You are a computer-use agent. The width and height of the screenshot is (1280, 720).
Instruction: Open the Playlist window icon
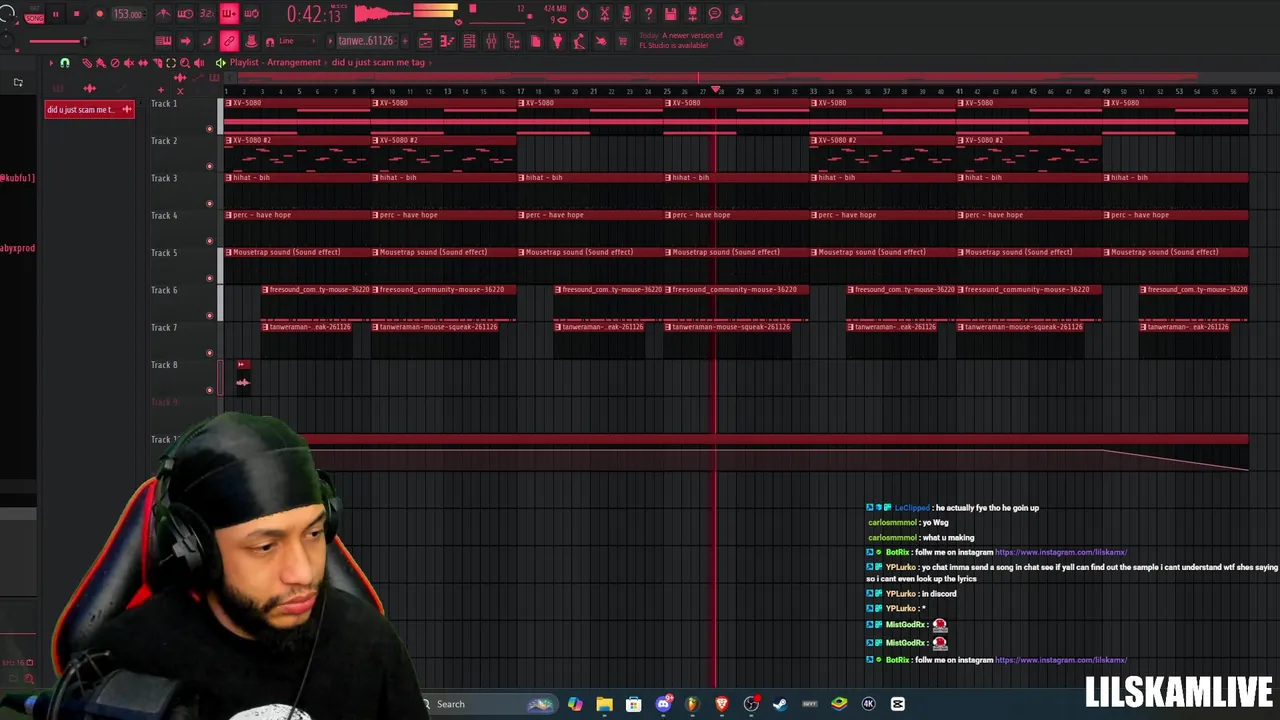(x=425, y=41)
